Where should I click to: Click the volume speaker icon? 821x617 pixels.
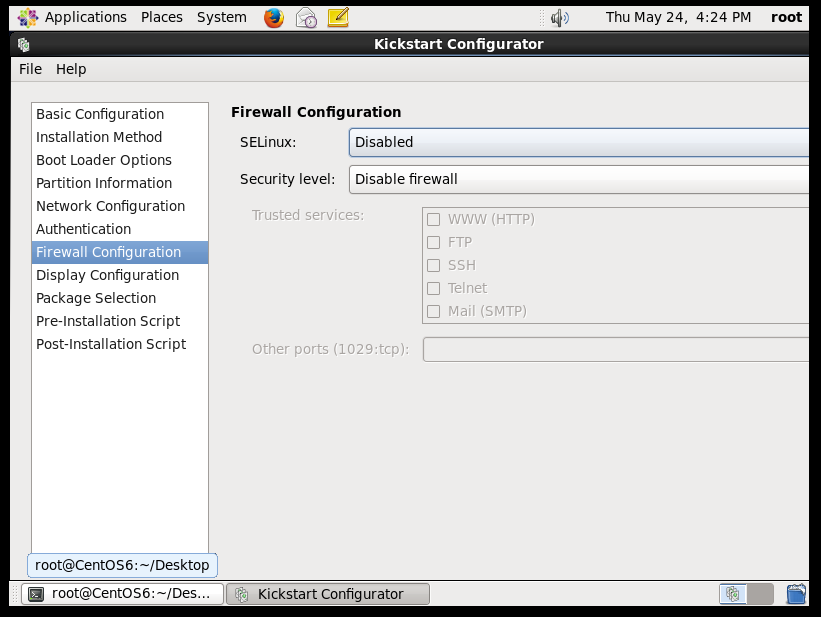pyautogui.click(x=560, y=18)
